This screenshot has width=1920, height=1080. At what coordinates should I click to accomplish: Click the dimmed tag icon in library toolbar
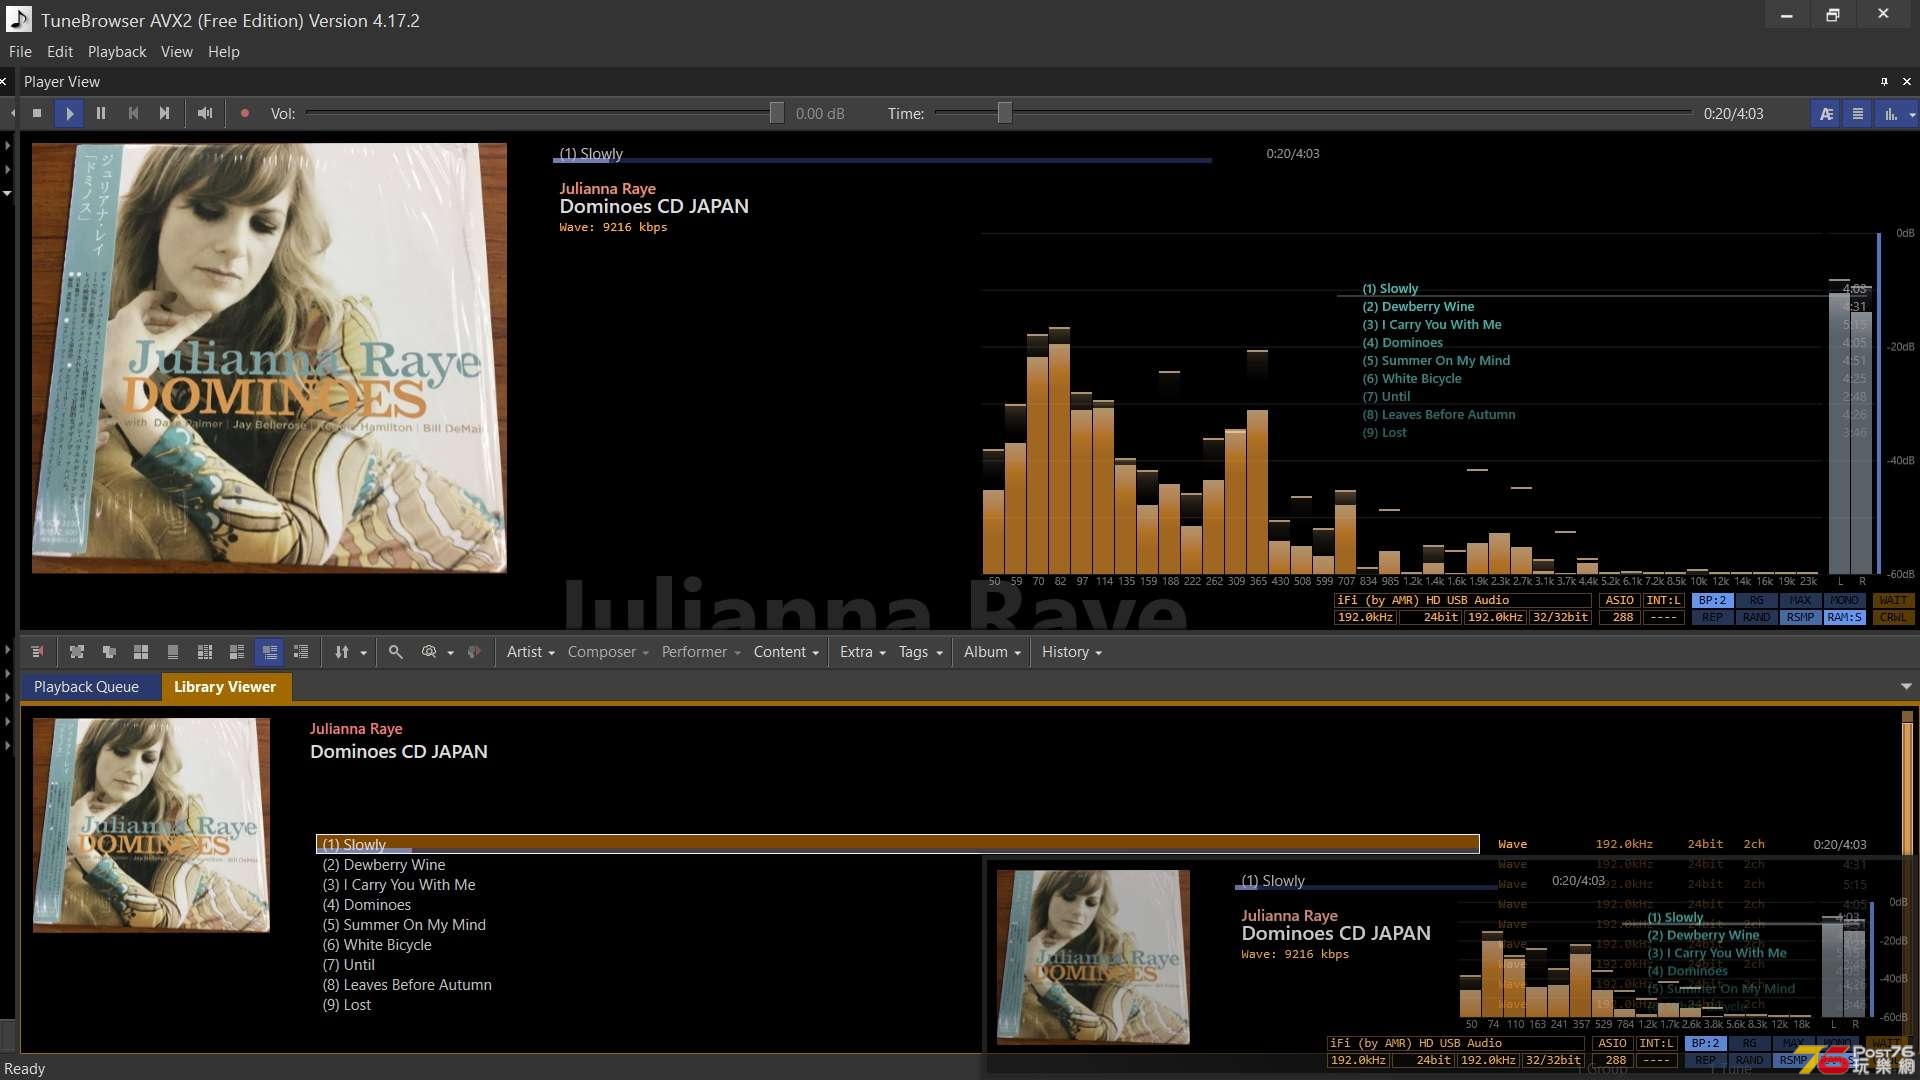click(x=474, y=652)
